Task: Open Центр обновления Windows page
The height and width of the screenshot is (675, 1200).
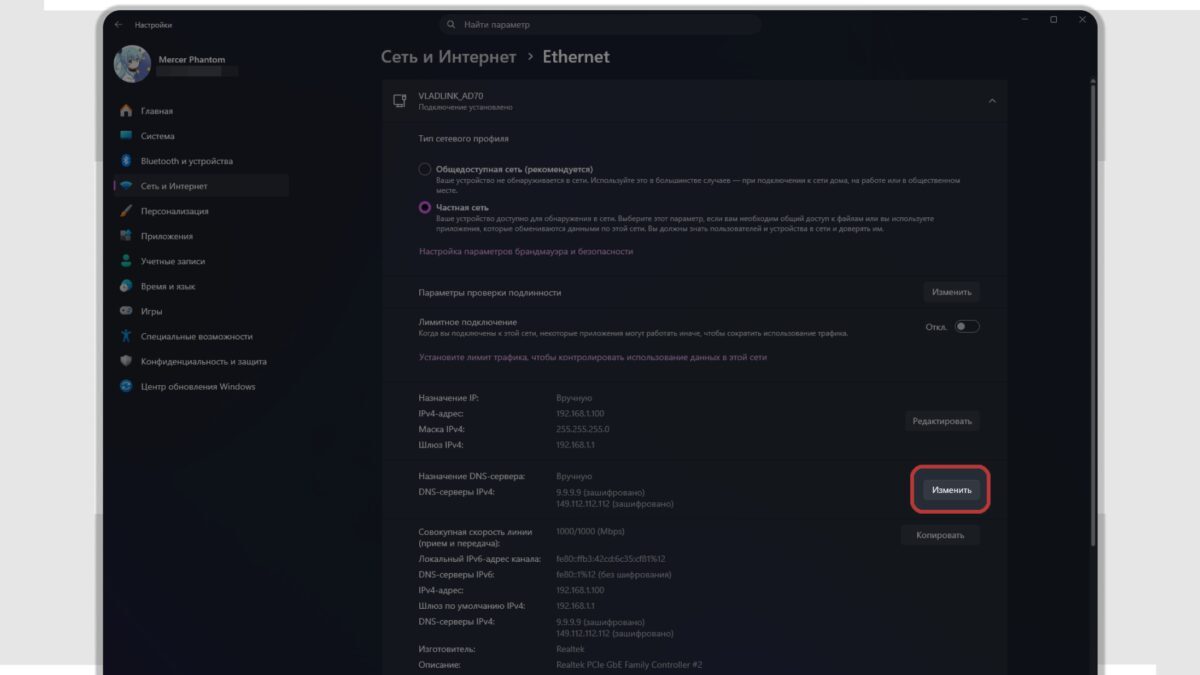Action: [200, 387]
